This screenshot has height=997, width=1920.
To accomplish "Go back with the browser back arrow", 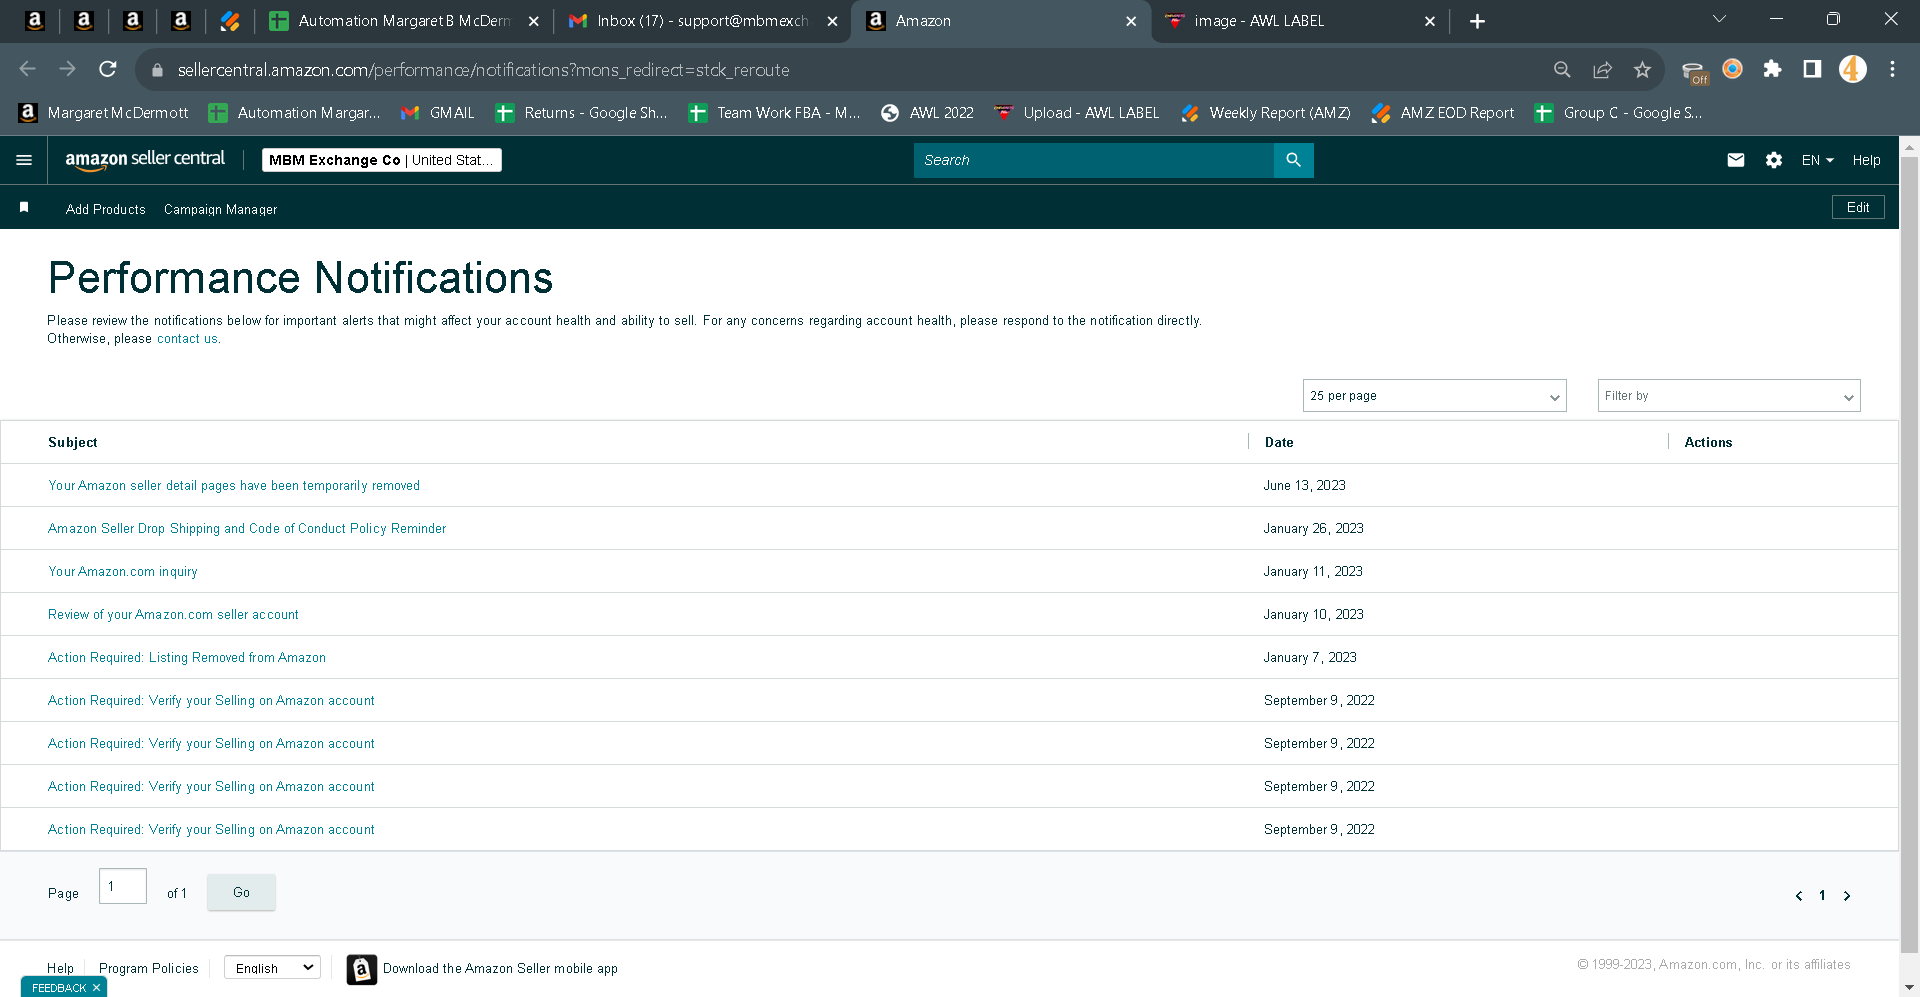I will [x=27, y=69].
